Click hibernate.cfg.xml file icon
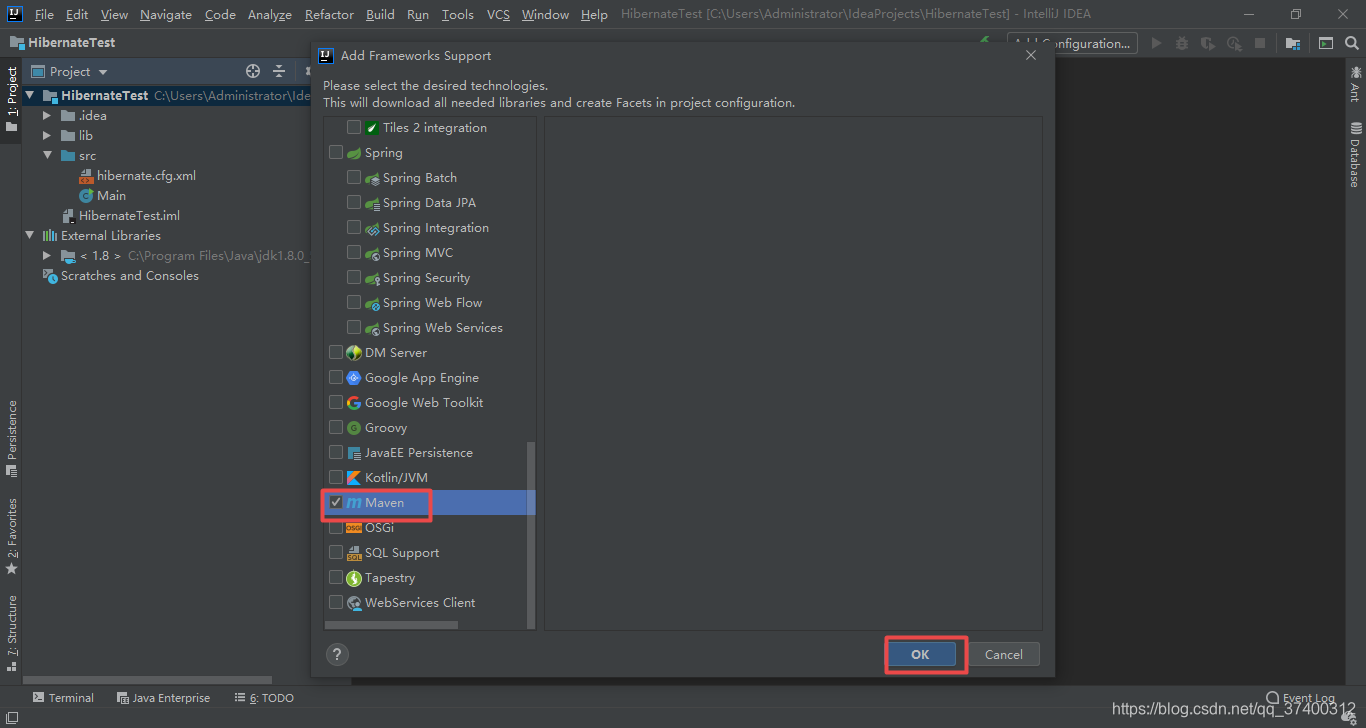This screenshot has width=1366, height=728. [x=87, y=176]
